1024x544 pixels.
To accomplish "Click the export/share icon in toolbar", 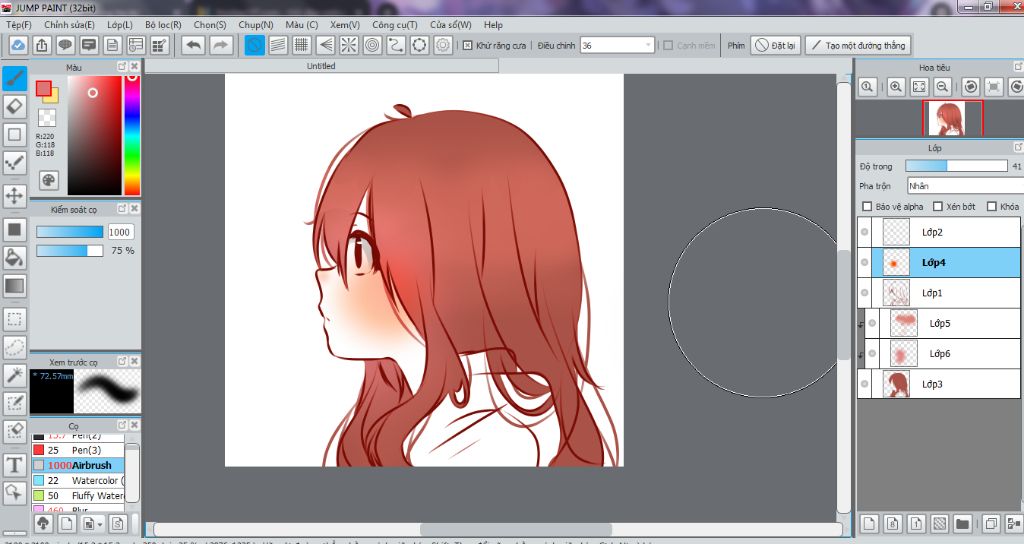I will pos(41,46).
